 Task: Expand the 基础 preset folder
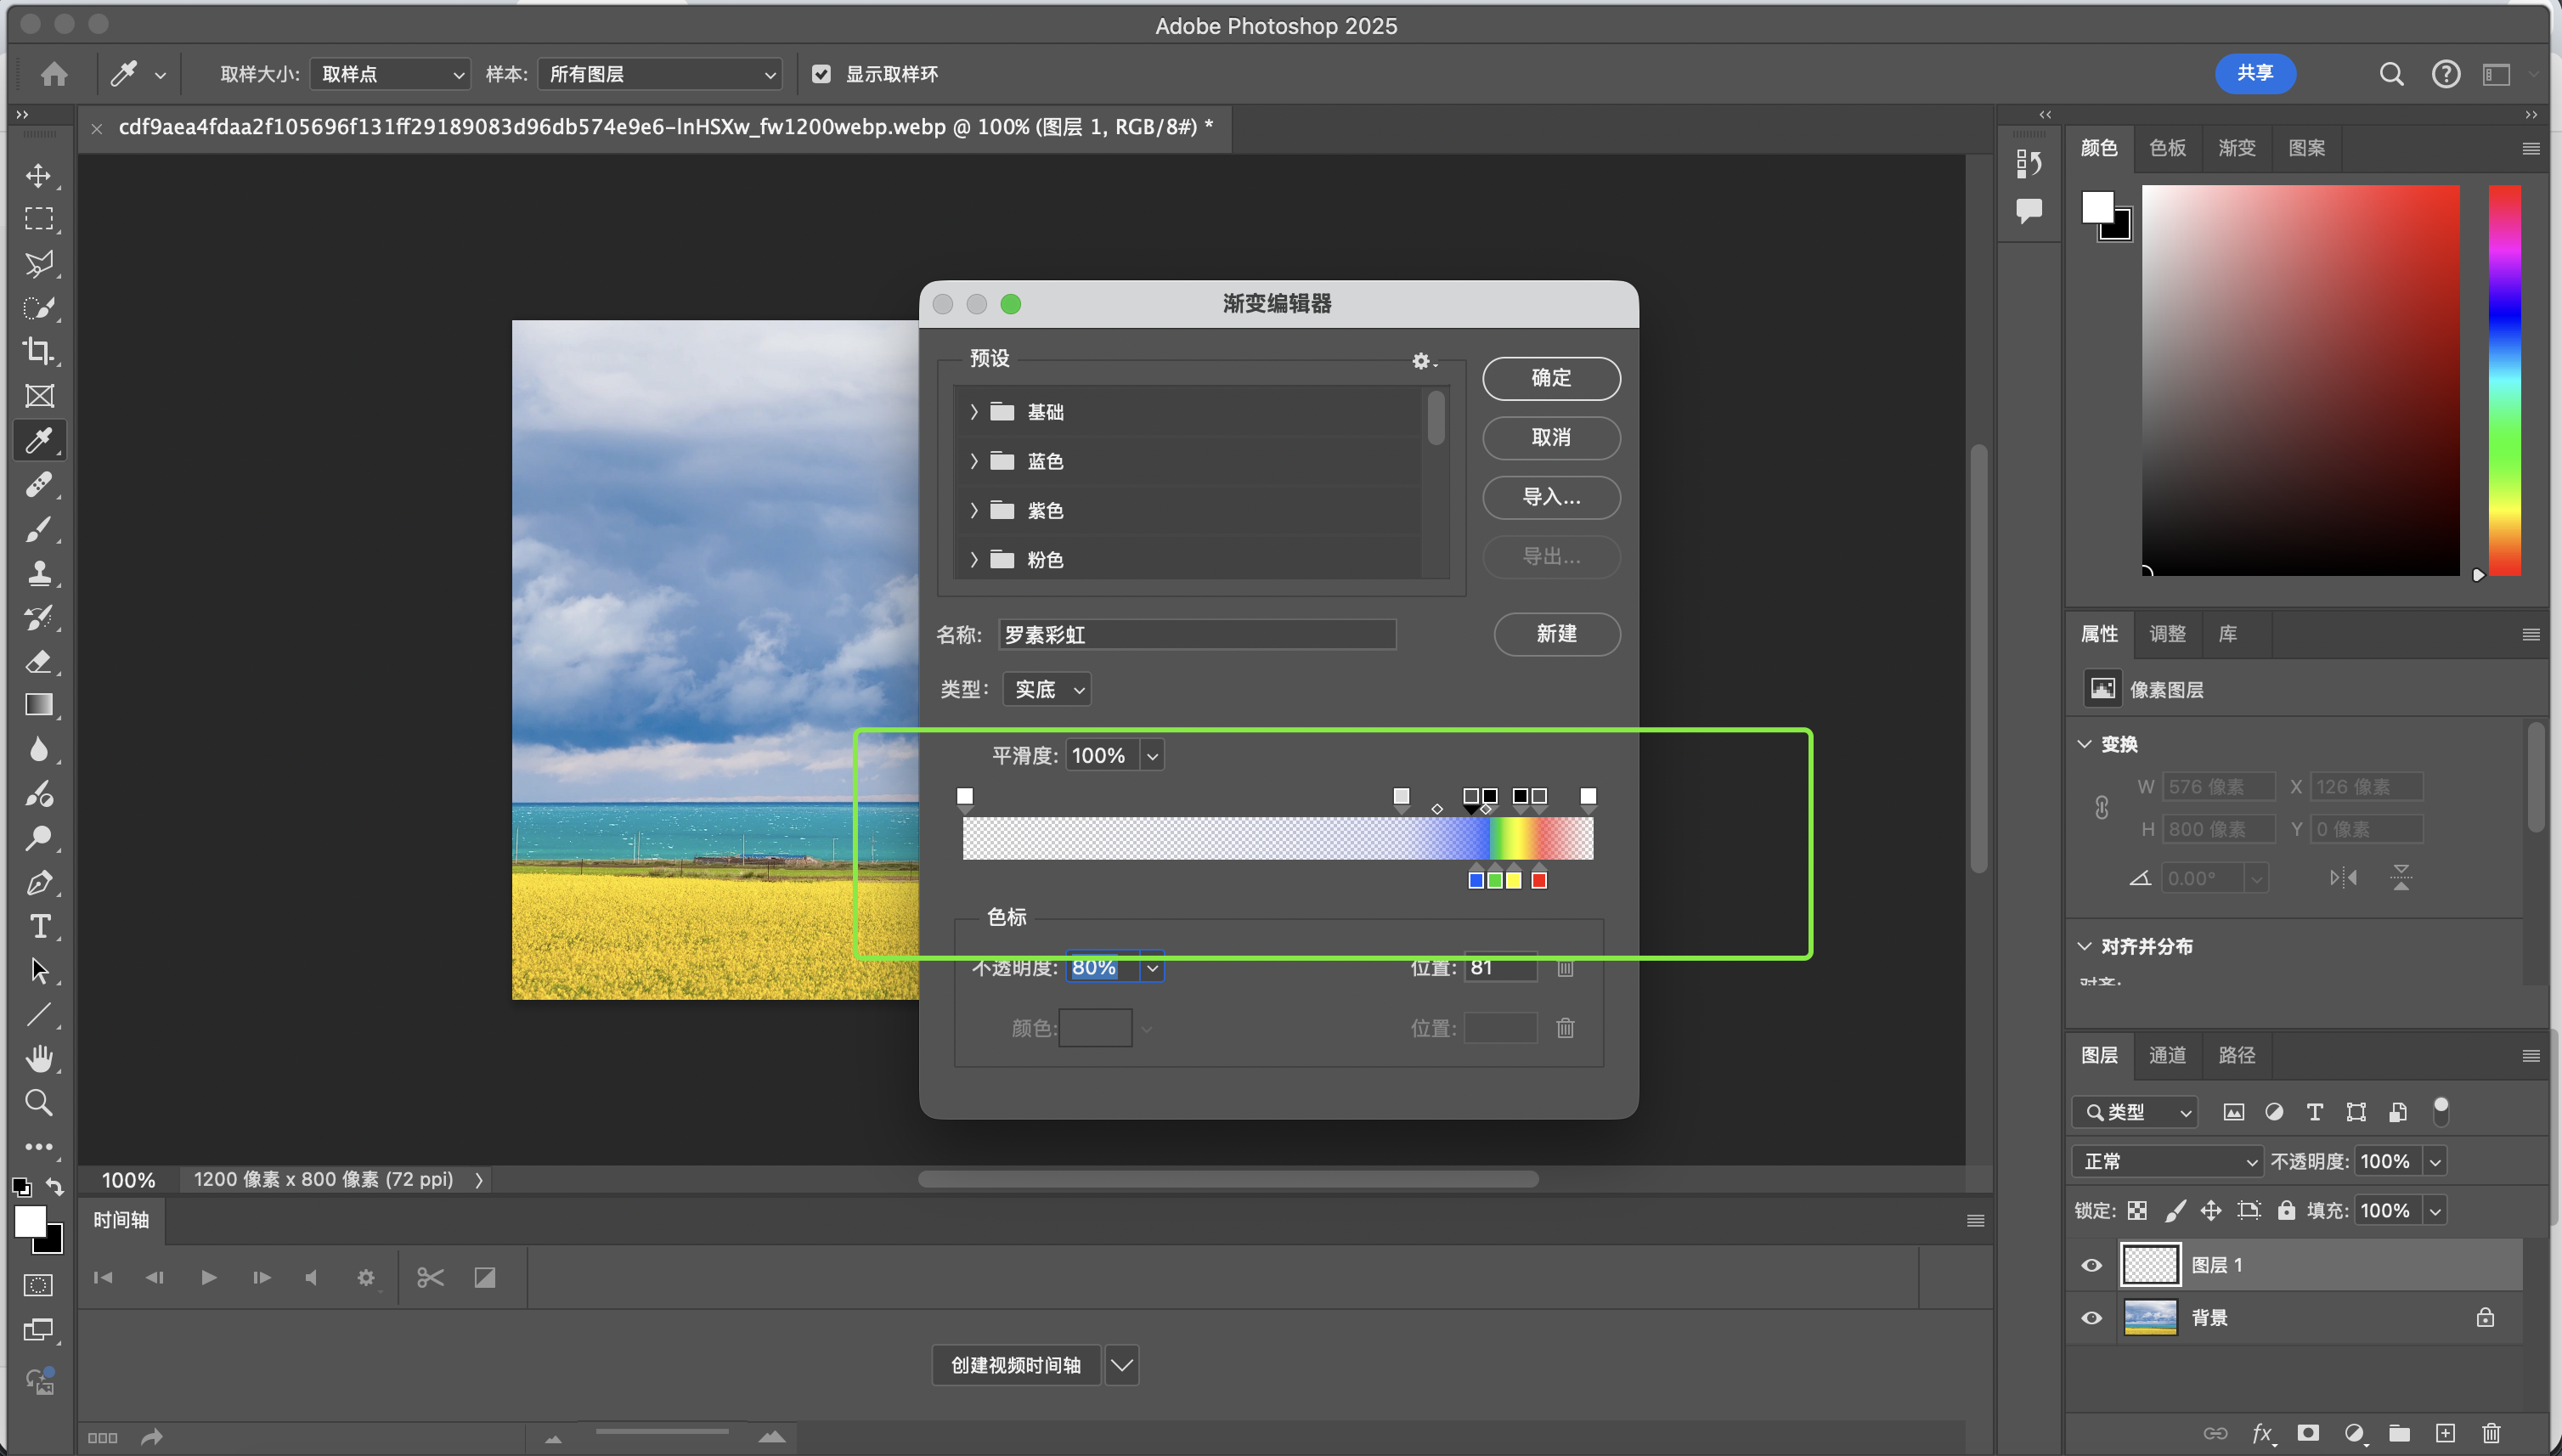click(x=974, y=412)
